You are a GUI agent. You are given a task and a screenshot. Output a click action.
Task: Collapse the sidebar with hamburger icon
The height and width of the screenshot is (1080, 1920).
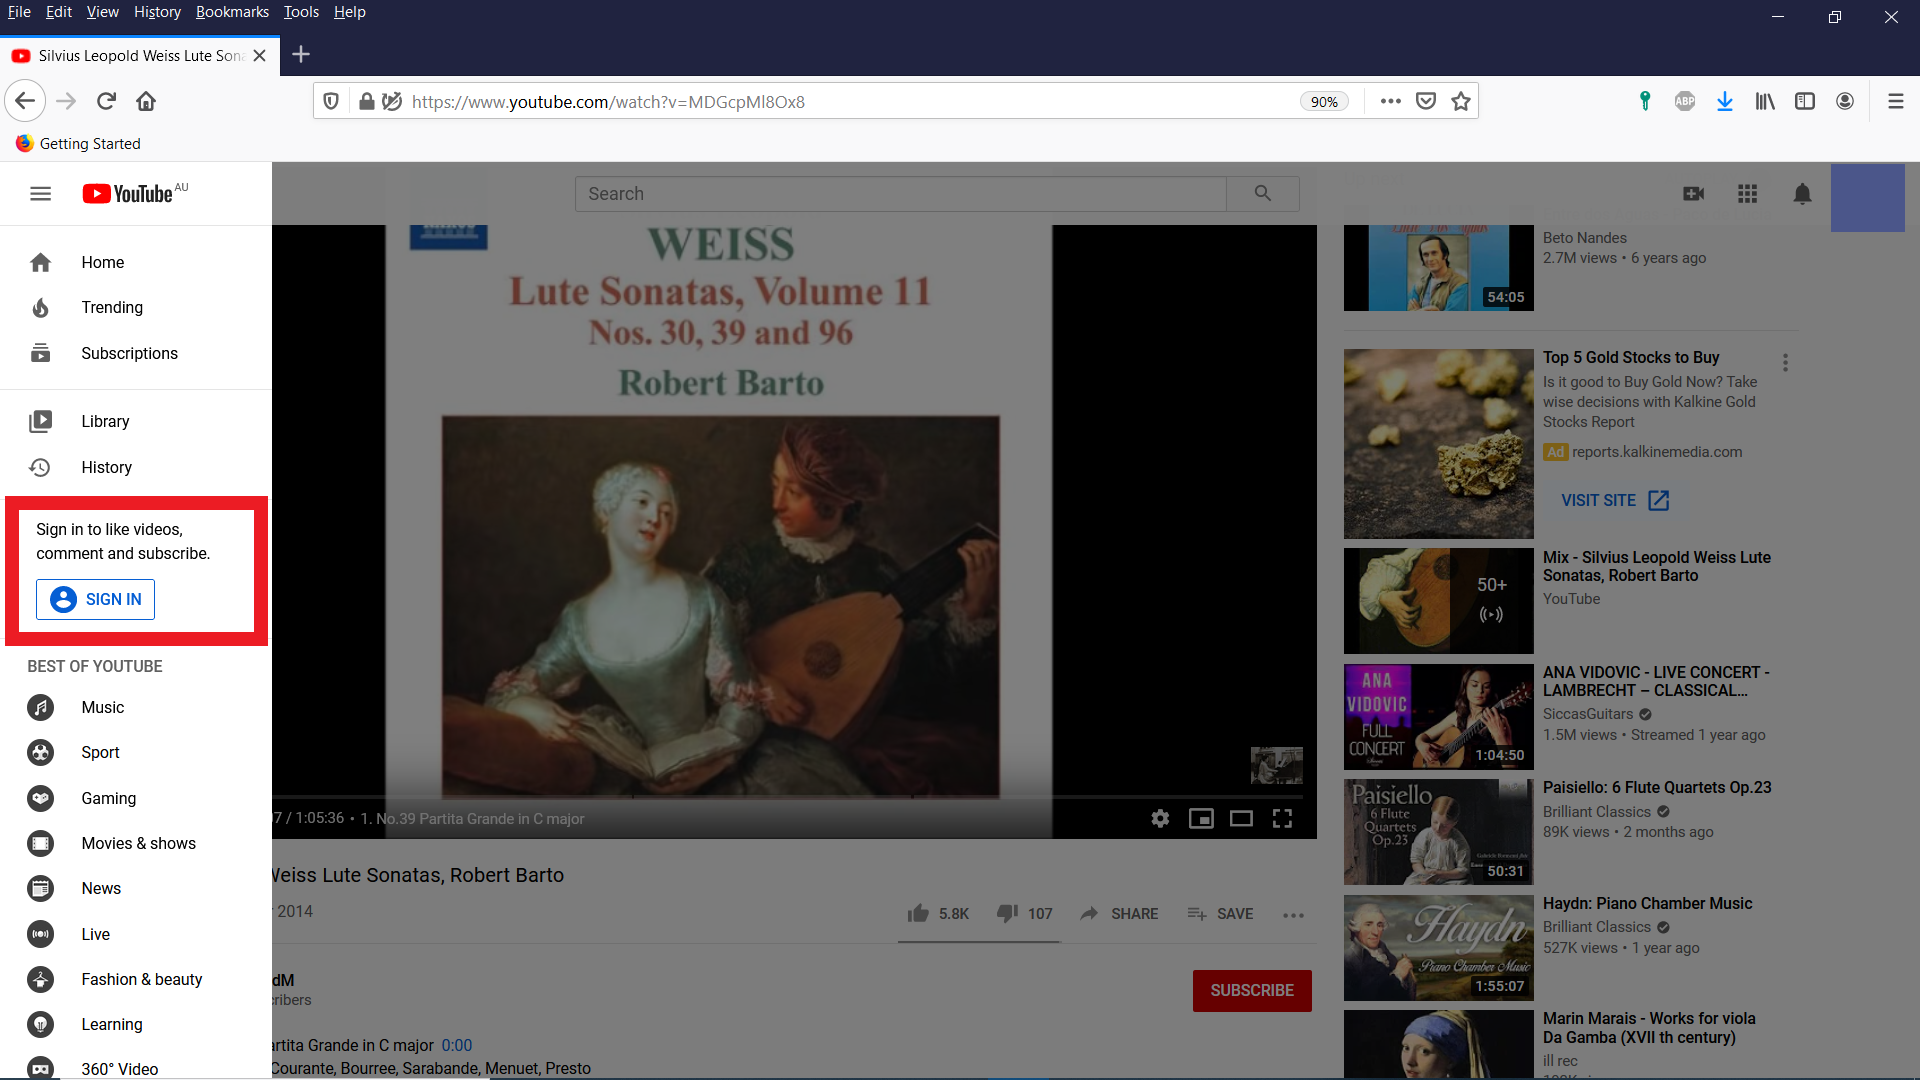[x=40, y=194]
